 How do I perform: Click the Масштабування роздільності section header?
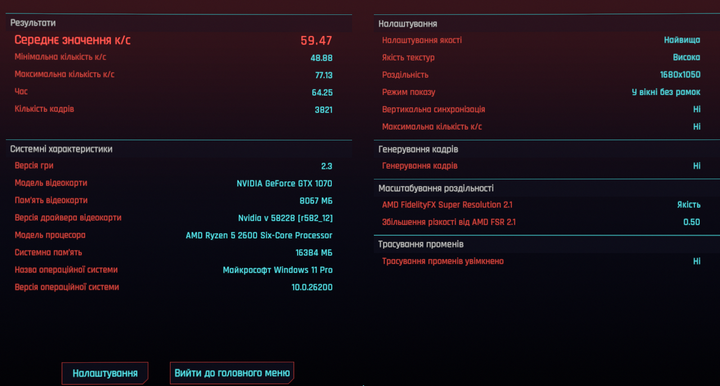(x=436, y=188)
